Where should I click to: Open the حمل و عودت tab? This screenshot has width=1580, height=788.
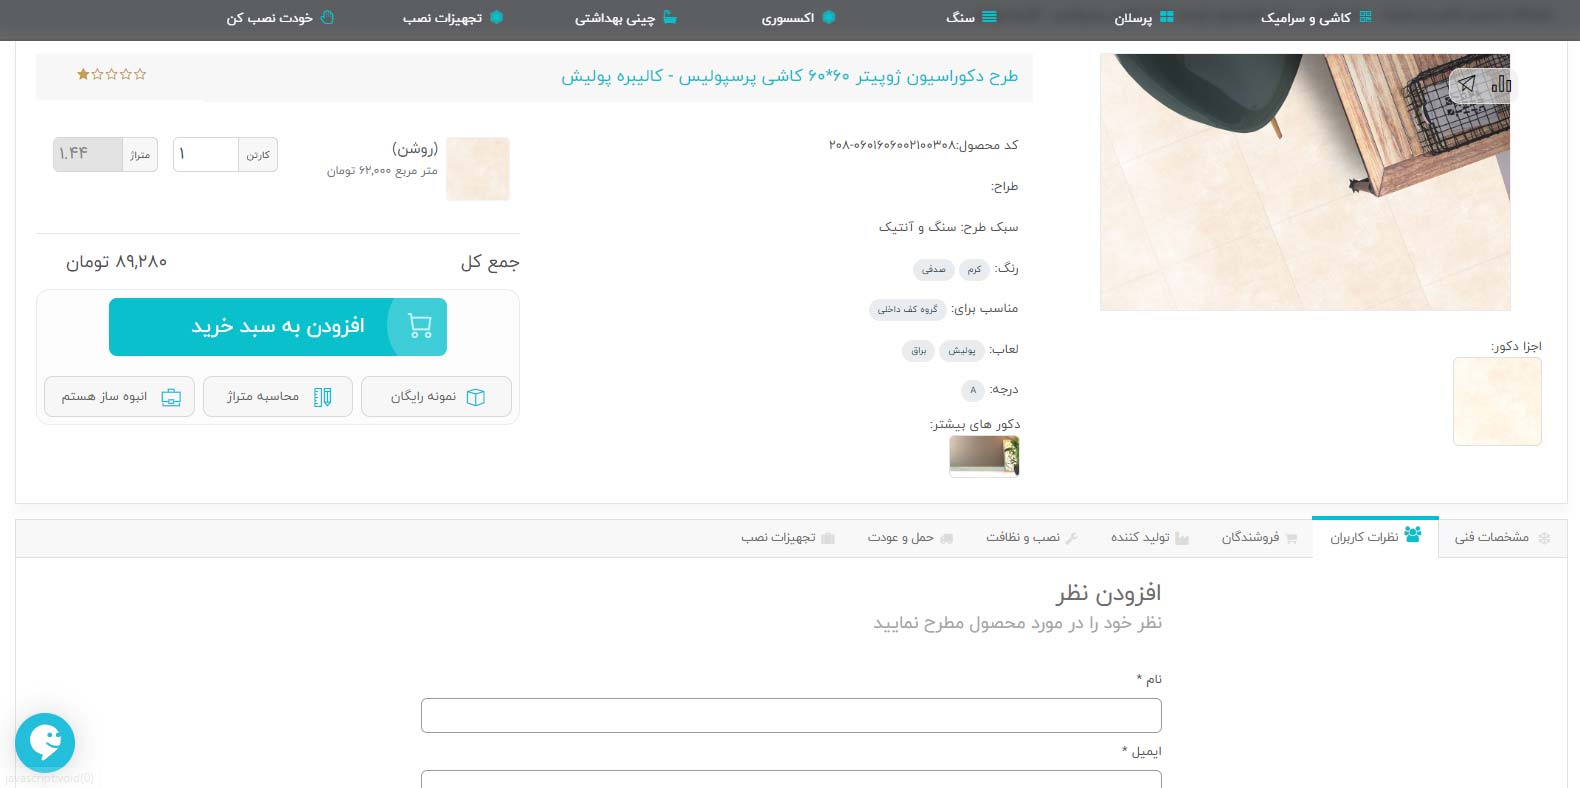pyautogui.click(x=910, y=538)
